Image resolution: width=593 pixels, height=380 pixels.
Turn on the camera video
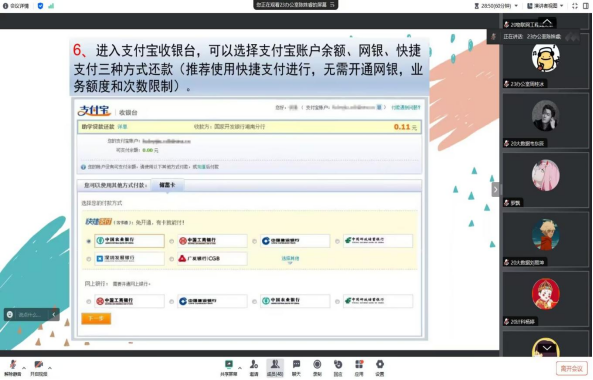pos(39,368)
